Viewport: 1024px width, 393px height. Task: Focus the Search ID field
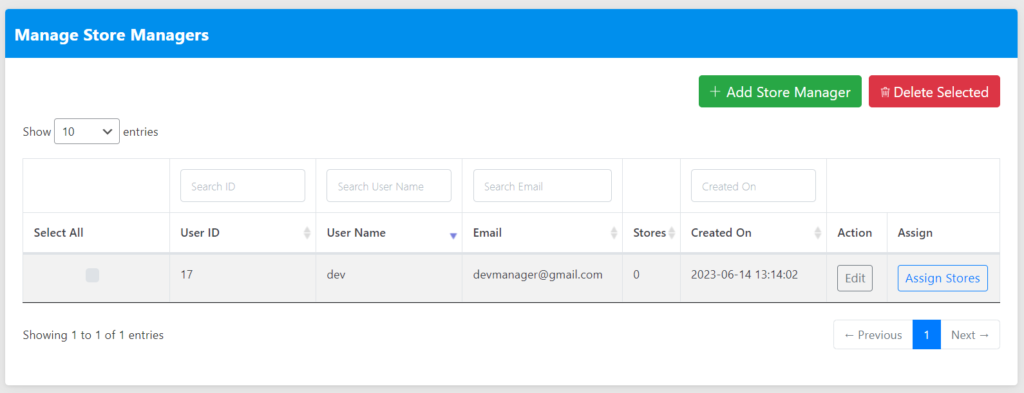coord(242,186)
